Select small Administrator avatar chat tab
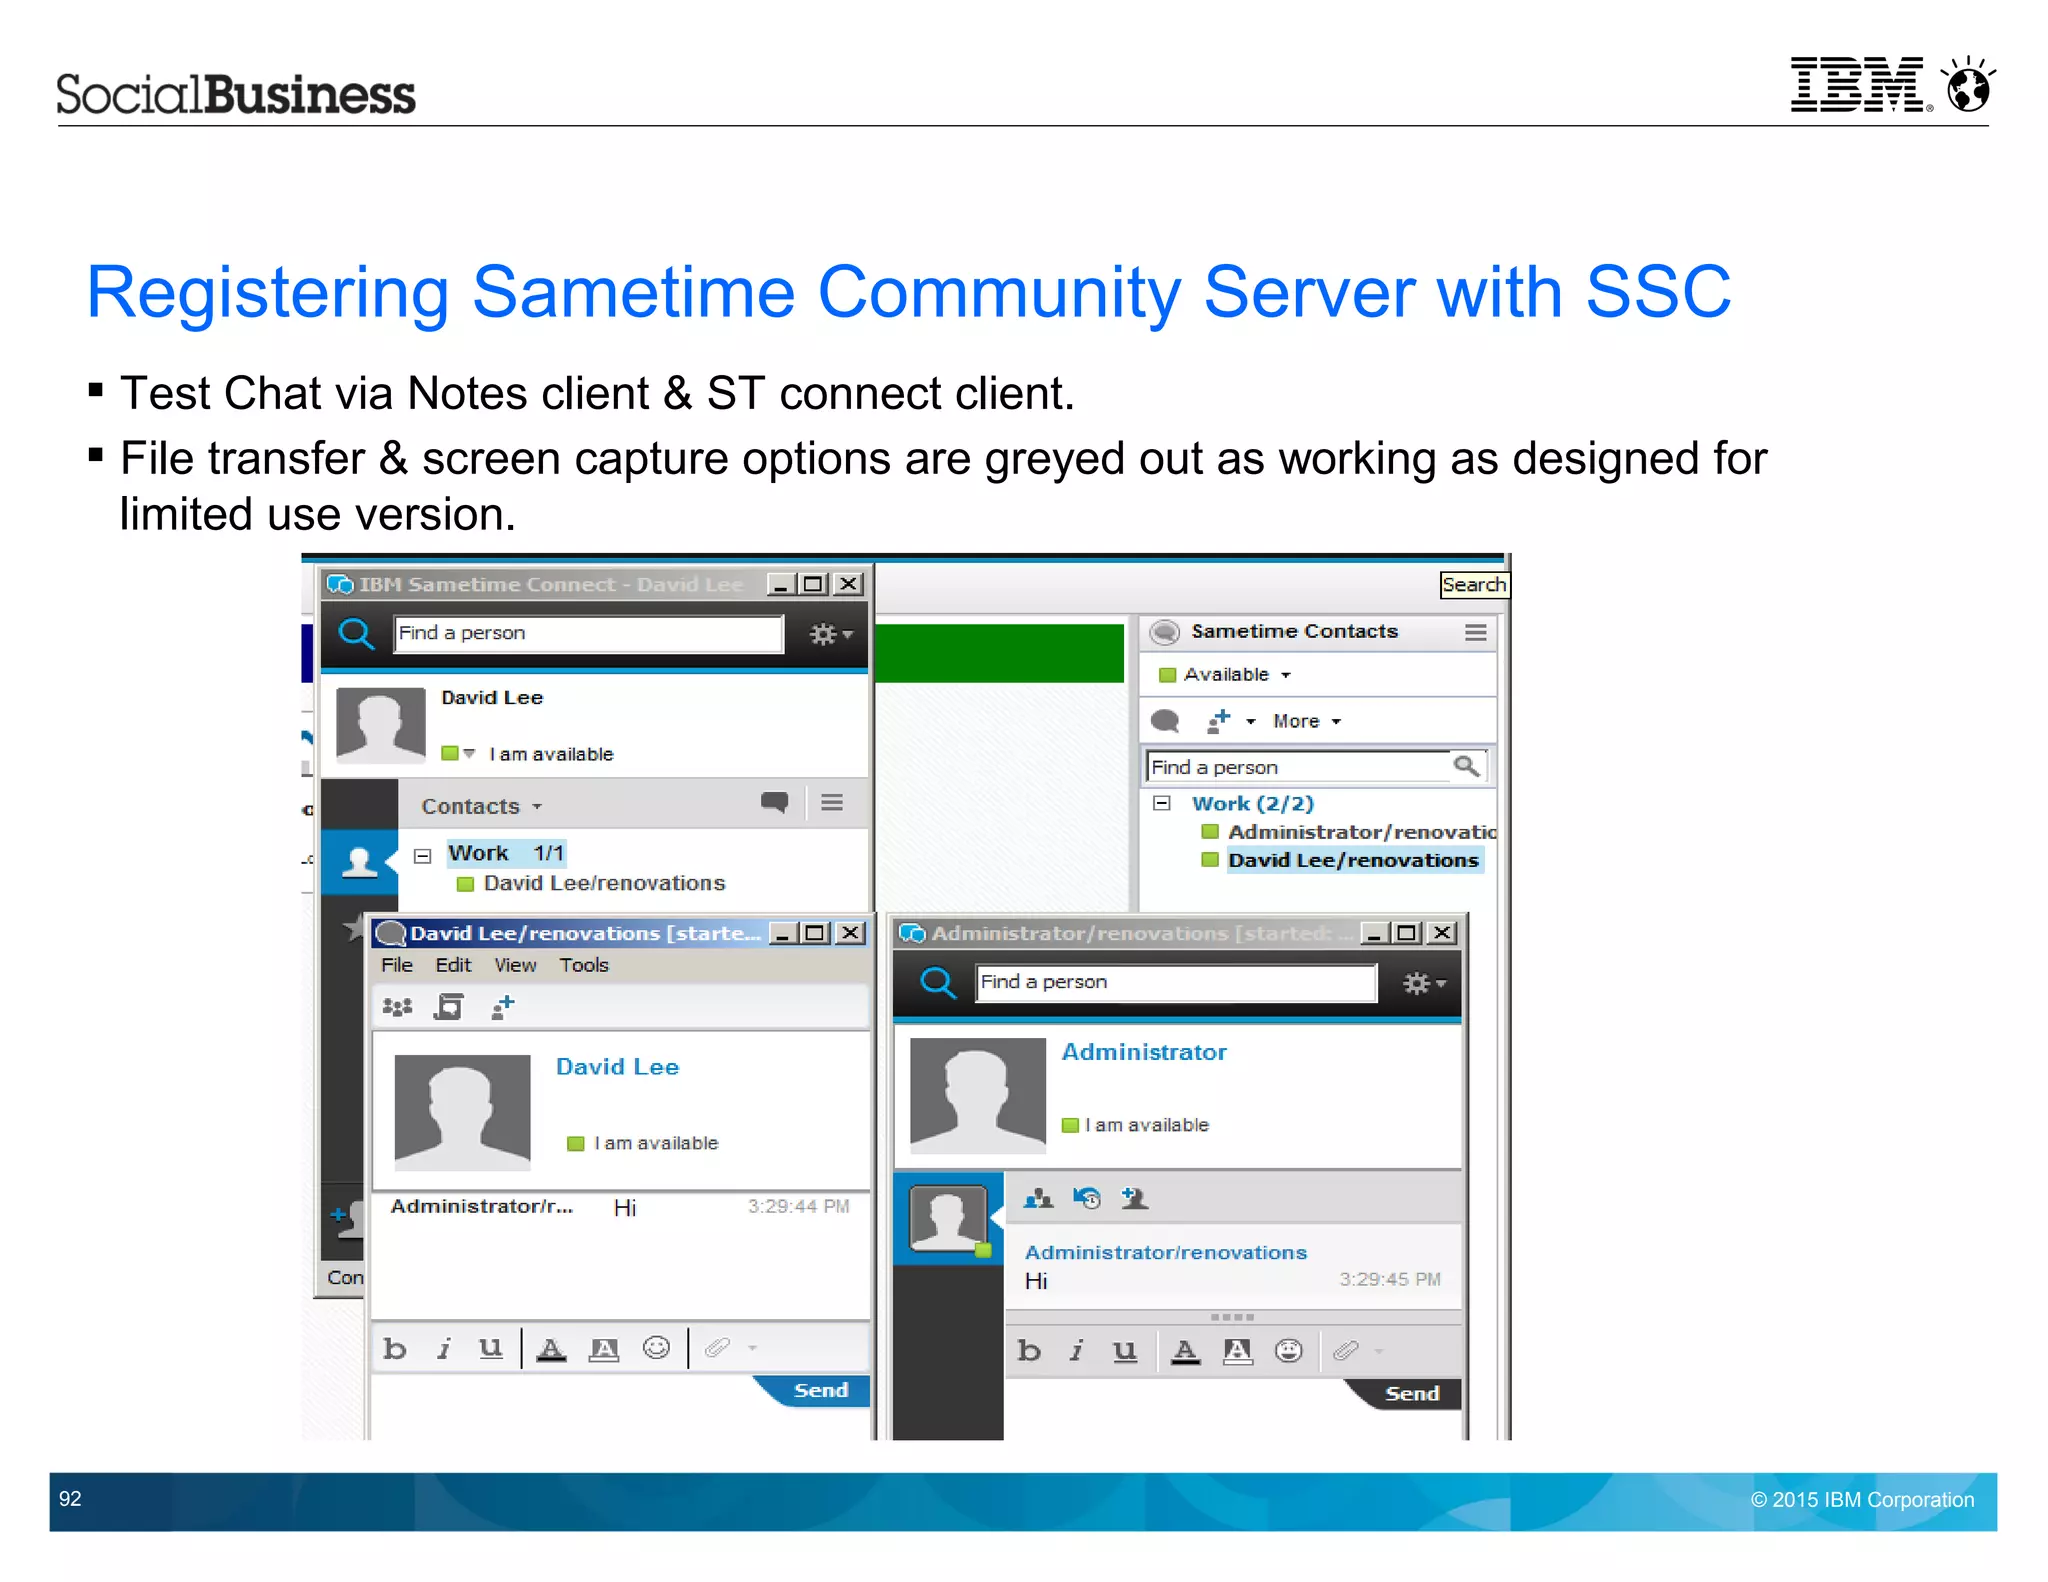Screen dimensions: 2048x1582 click(x=947, y=1219)
